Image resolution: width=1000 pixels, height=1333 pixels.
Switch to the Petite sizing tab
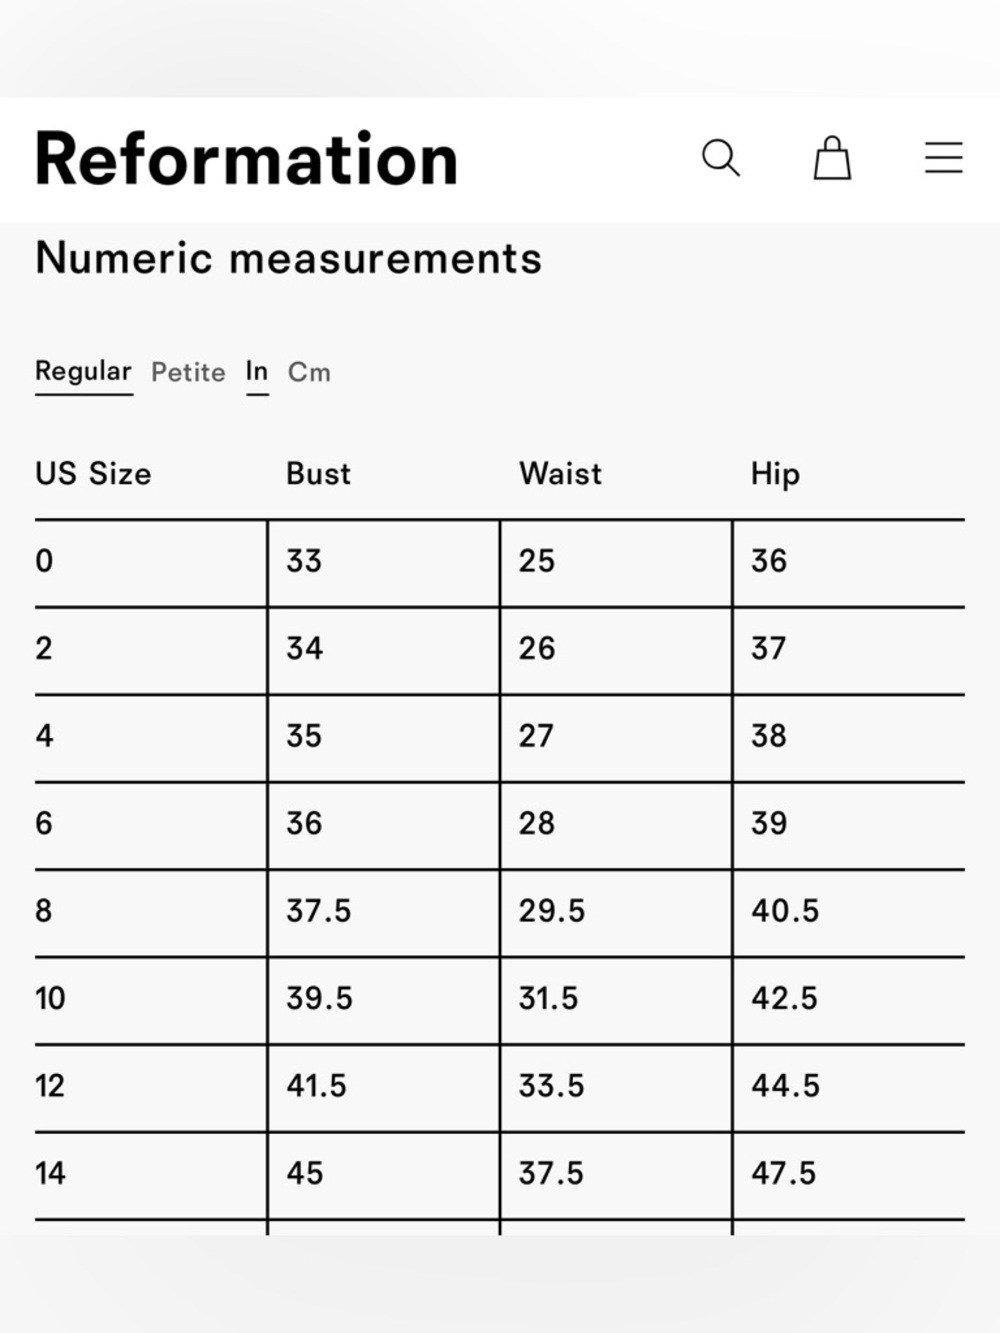click(x=188, y=372)
